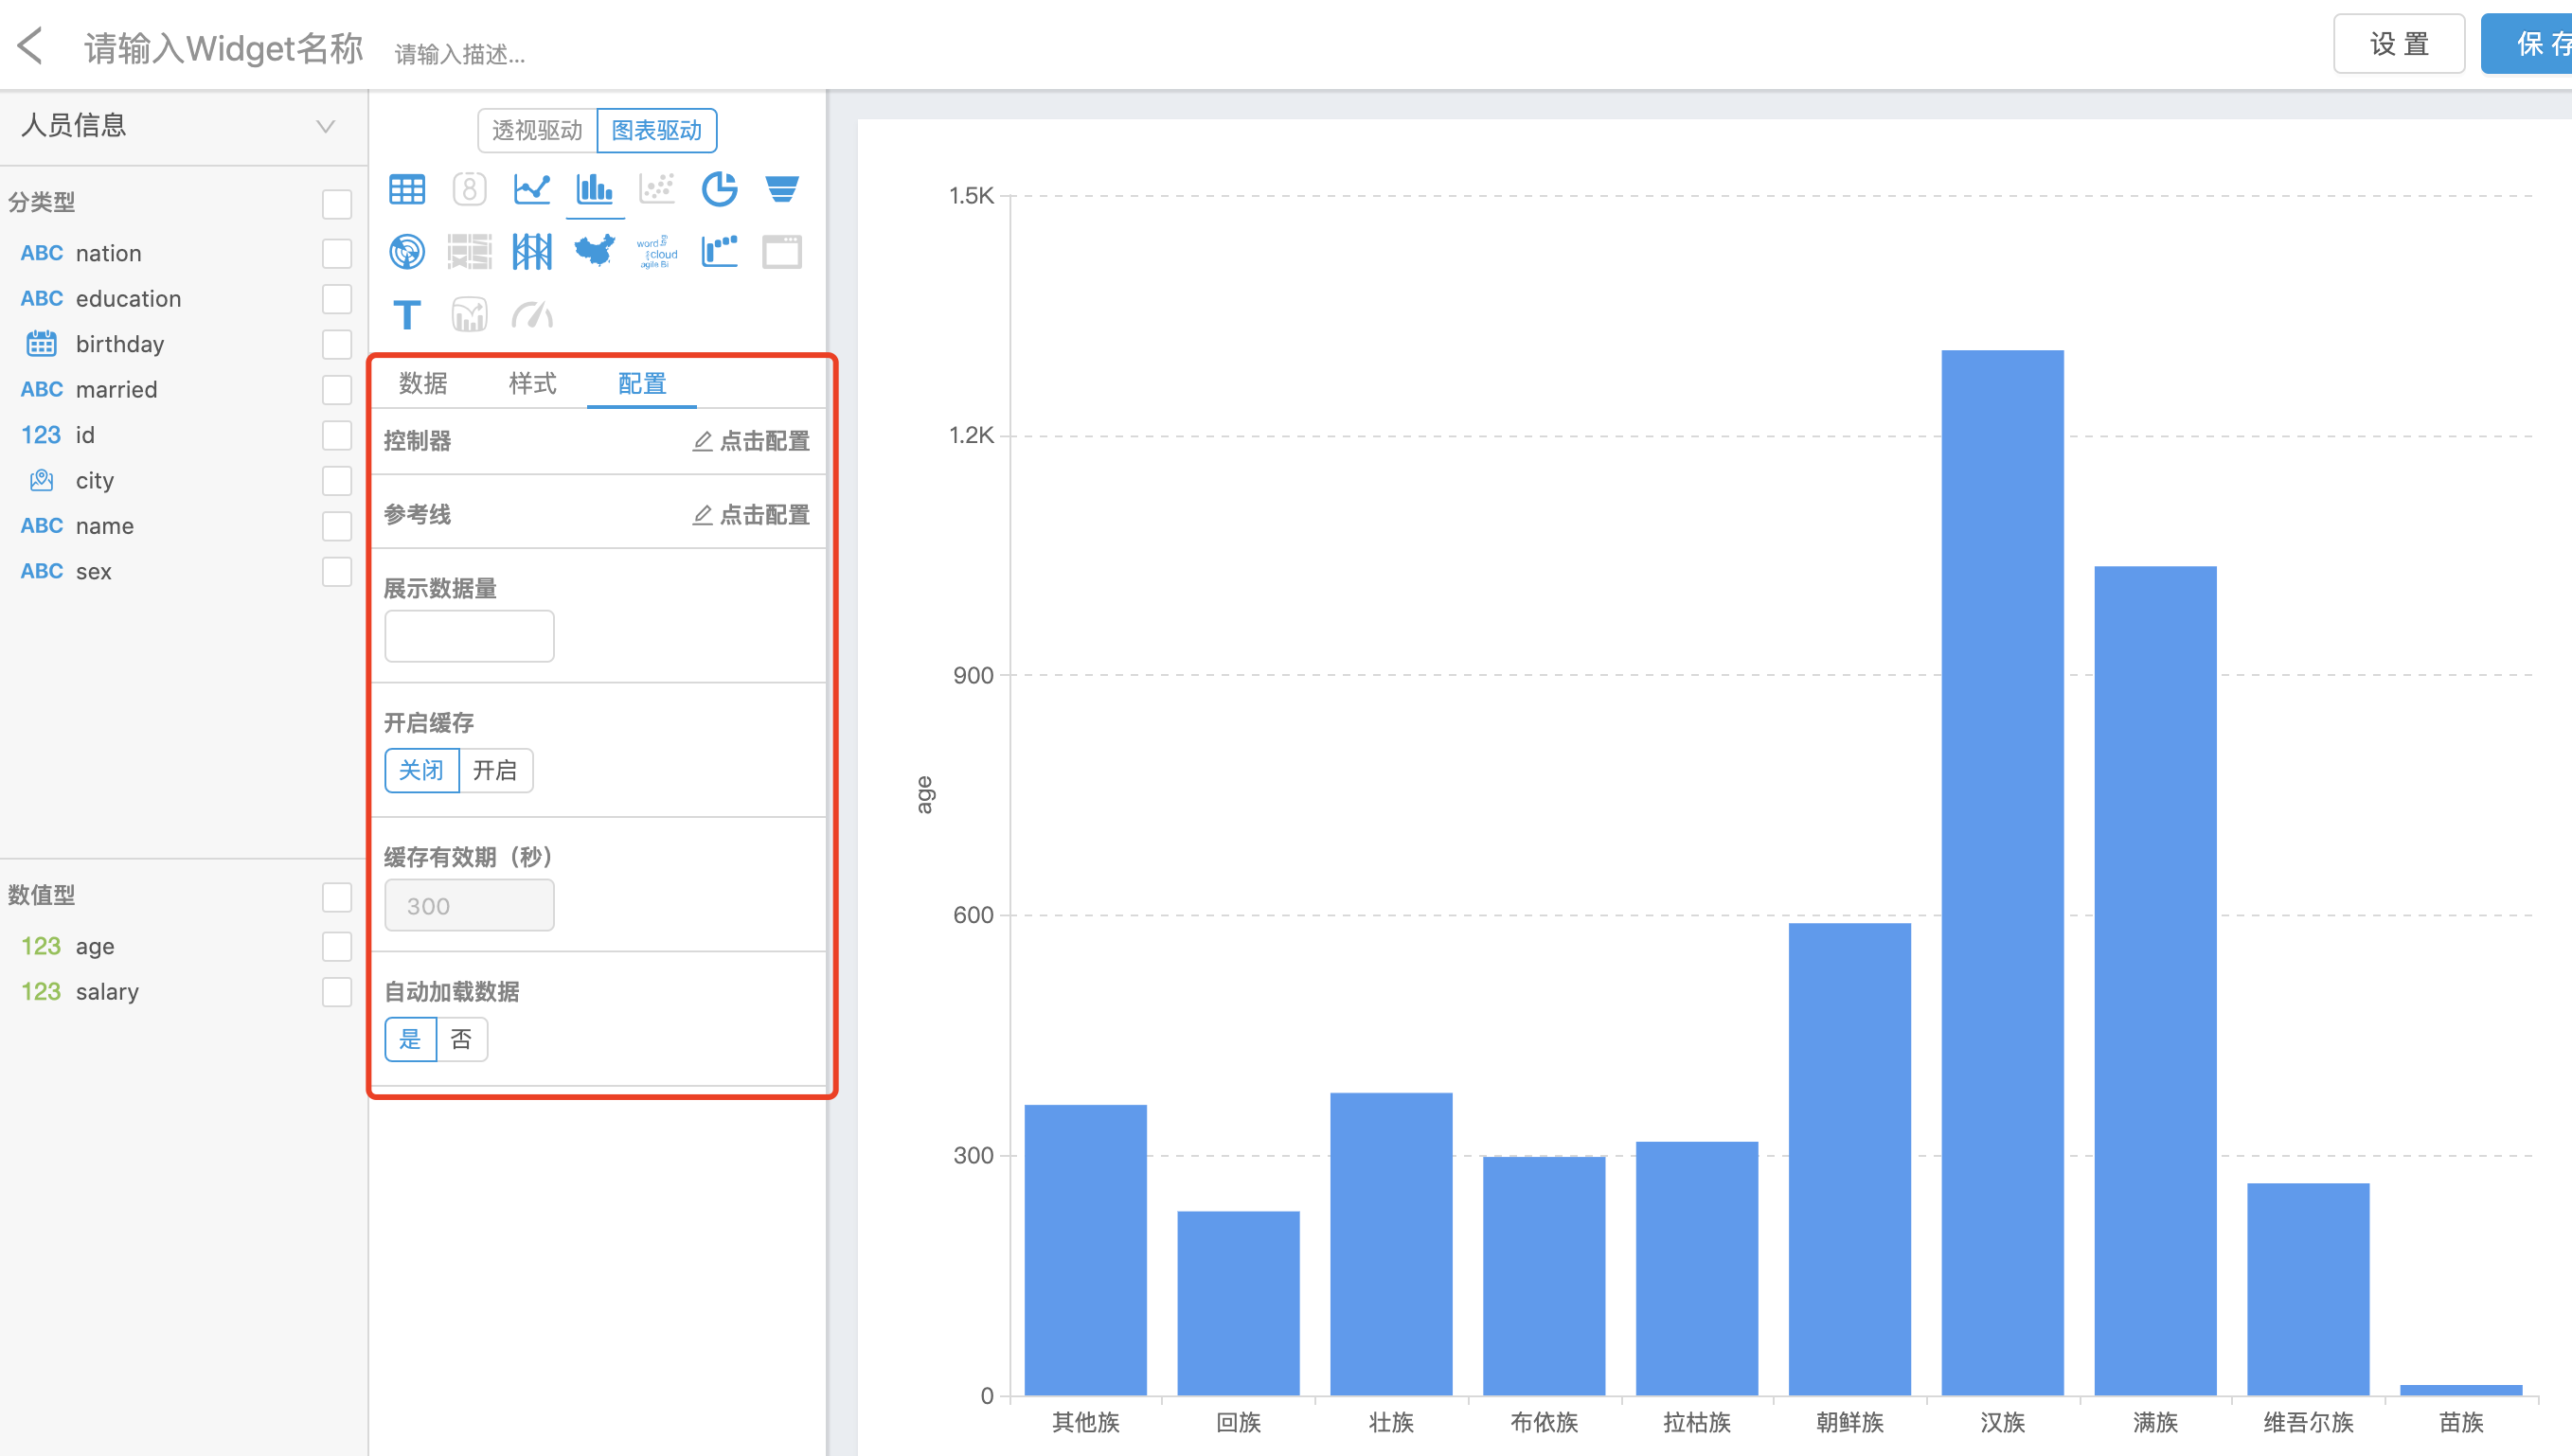Check the salary field checkbox
Viewport: 2572px width, 1456px height.
click(x=337, y=992)
